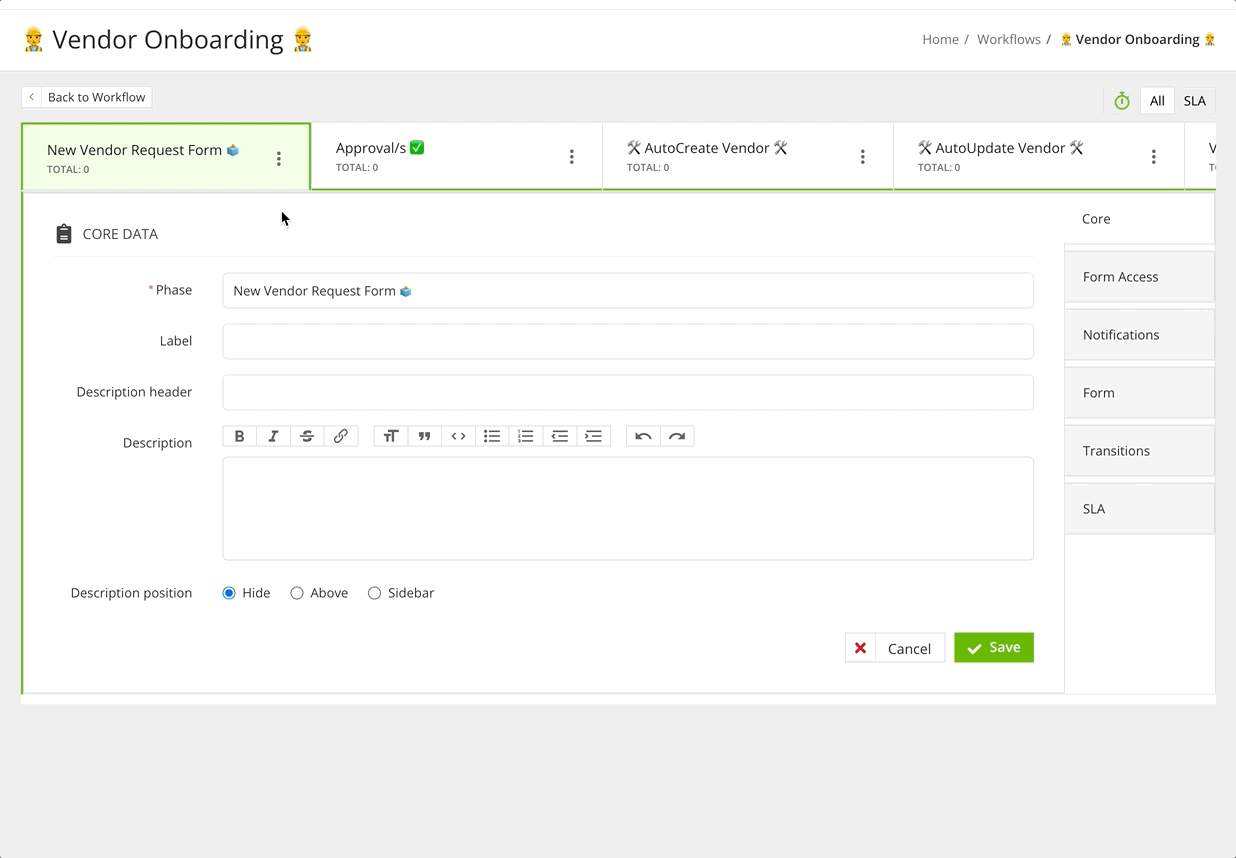Toggle bold formatting in description editor
Screen dimensions: 1236x858
[x=239, y=435]
